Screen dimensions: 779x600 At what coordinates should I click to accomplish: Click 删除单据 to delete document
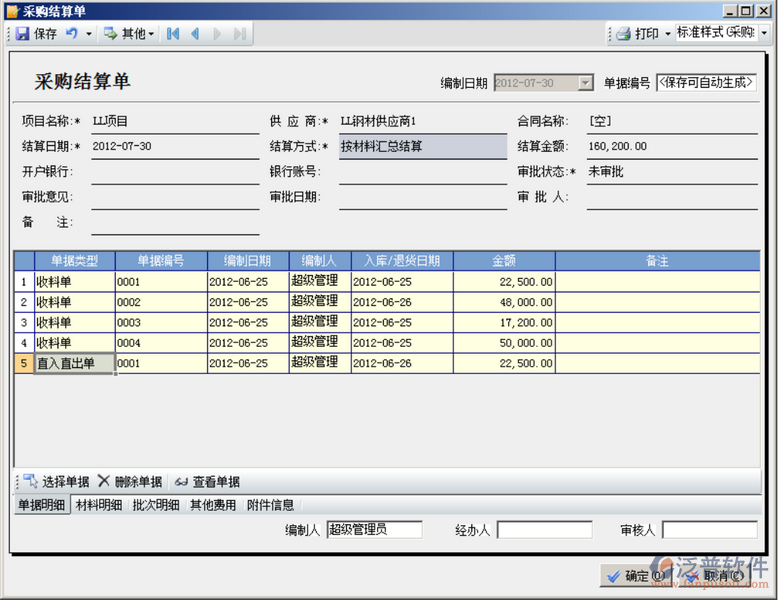click(x=130, y=482)
